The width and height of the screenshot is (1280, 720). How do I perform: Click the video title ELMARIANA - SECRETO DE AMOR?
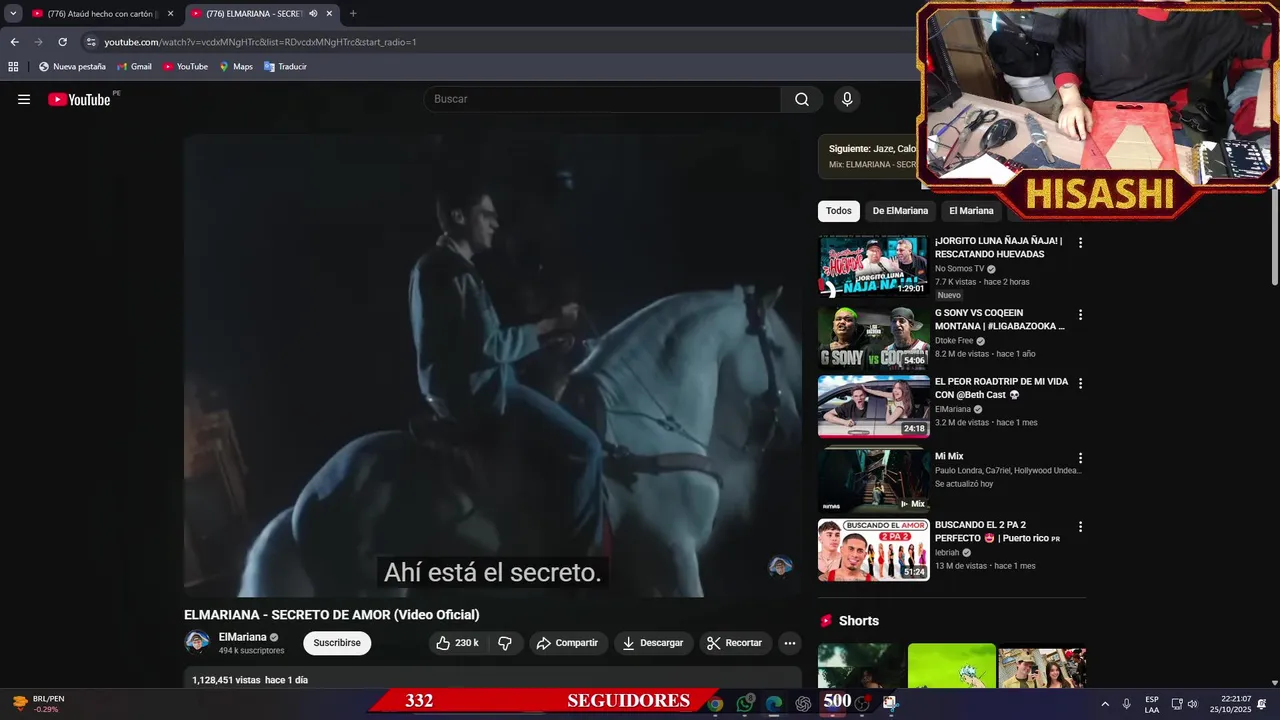332,615
